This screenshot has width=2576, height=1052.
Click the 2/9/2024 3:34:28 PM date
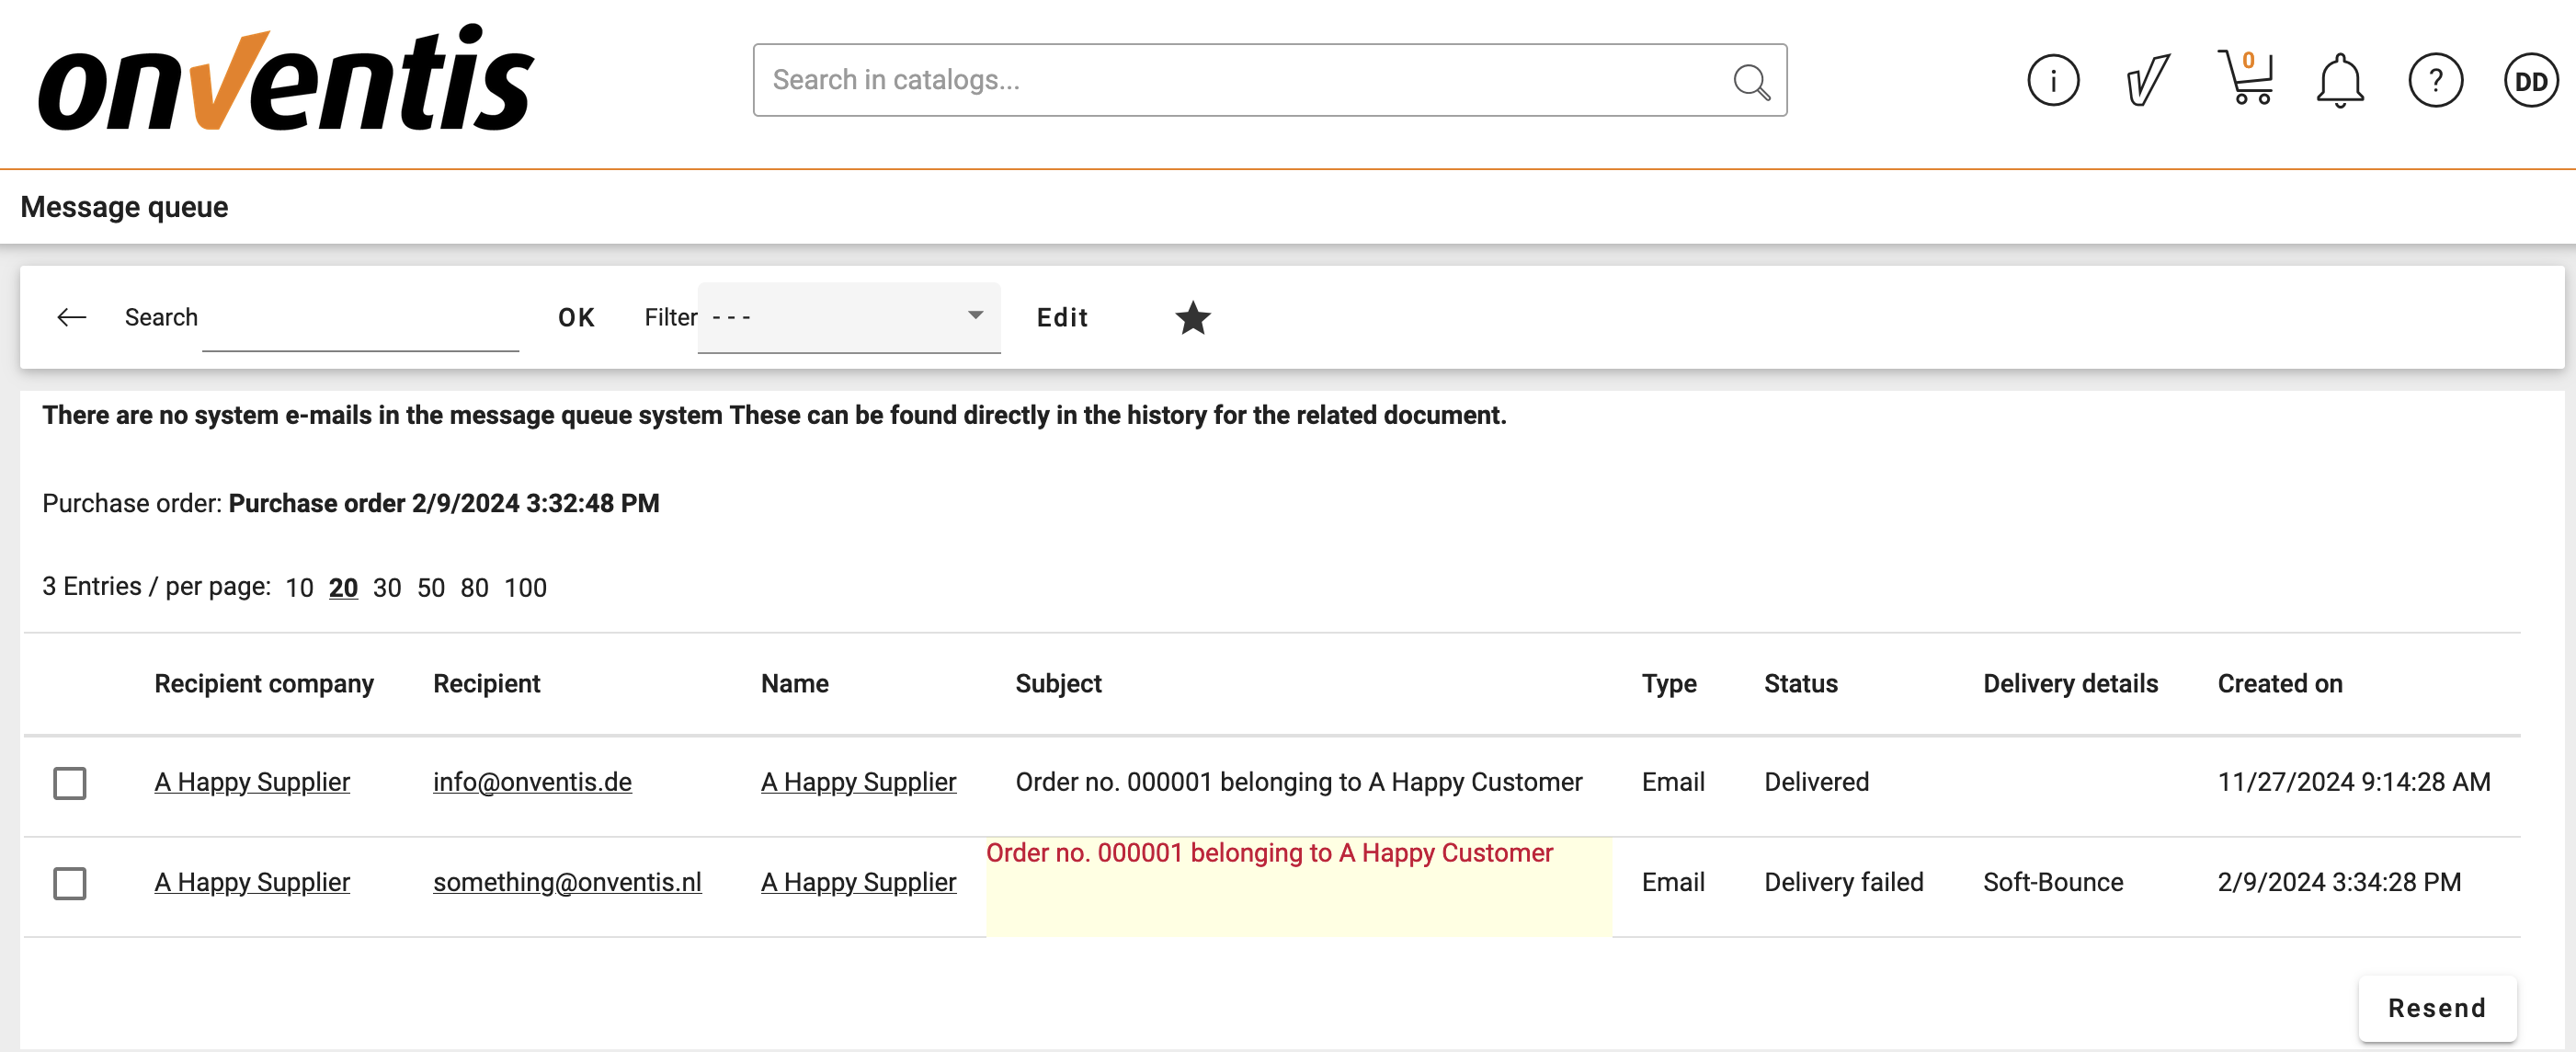coord(2339,882)
